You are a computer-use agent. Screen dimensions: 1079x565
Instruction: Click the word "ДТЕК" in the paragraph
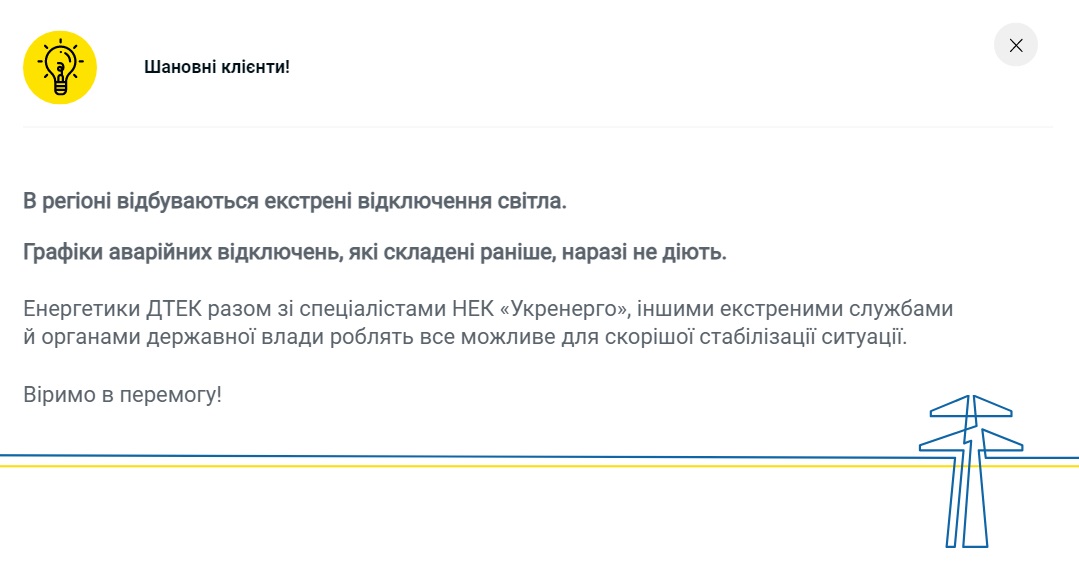tap(174, 308)
